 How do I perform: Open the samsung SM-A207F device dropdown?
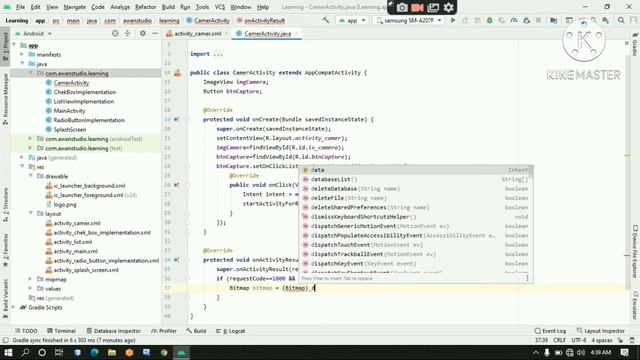point(409,20)
